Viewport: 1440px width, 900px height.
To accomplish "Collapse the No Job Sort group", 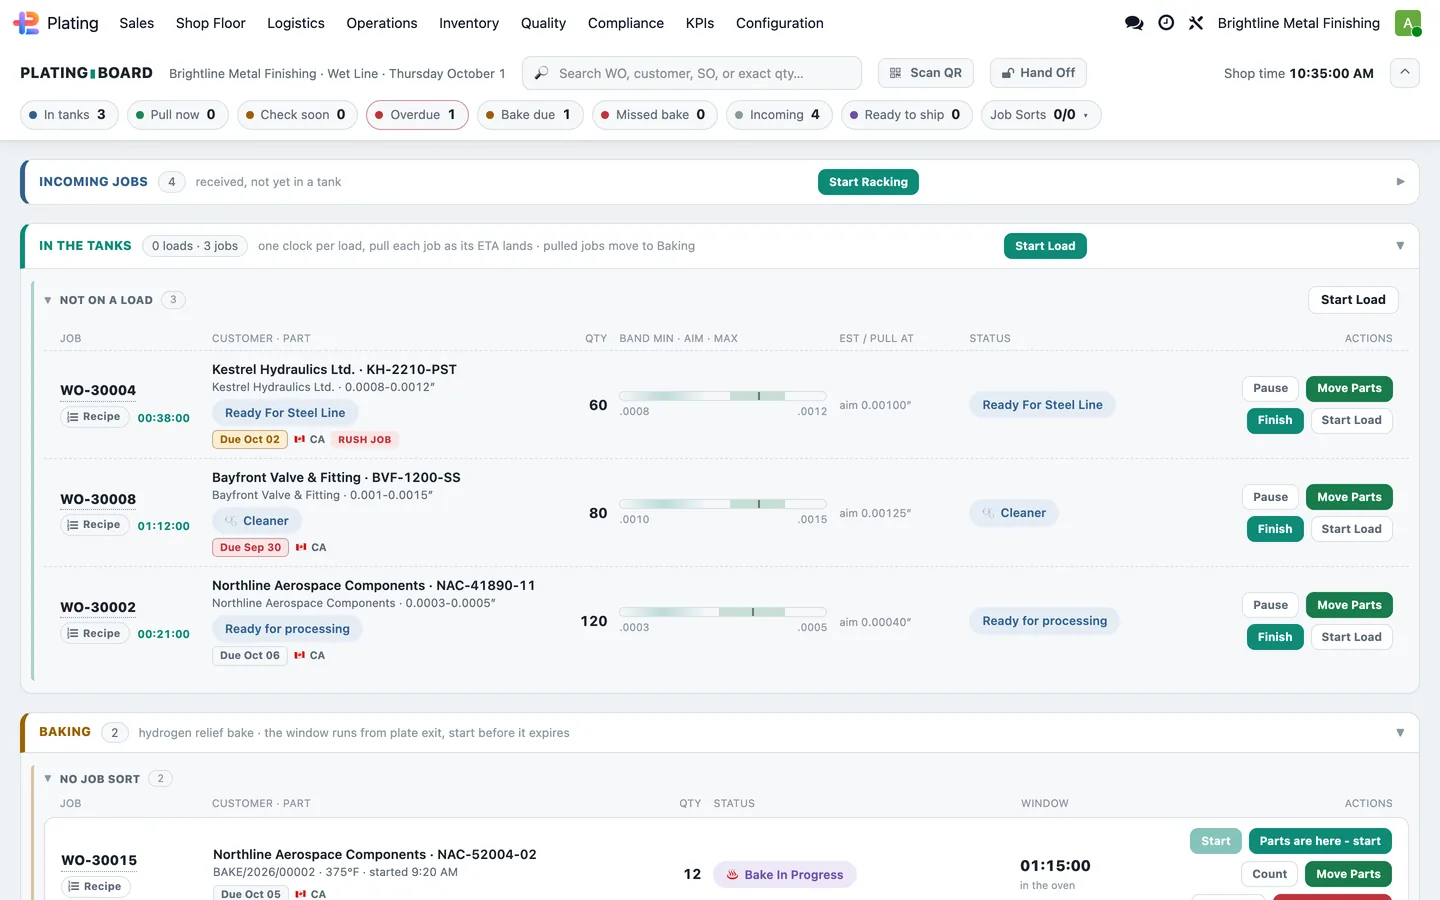I will (x=48, y=779).
